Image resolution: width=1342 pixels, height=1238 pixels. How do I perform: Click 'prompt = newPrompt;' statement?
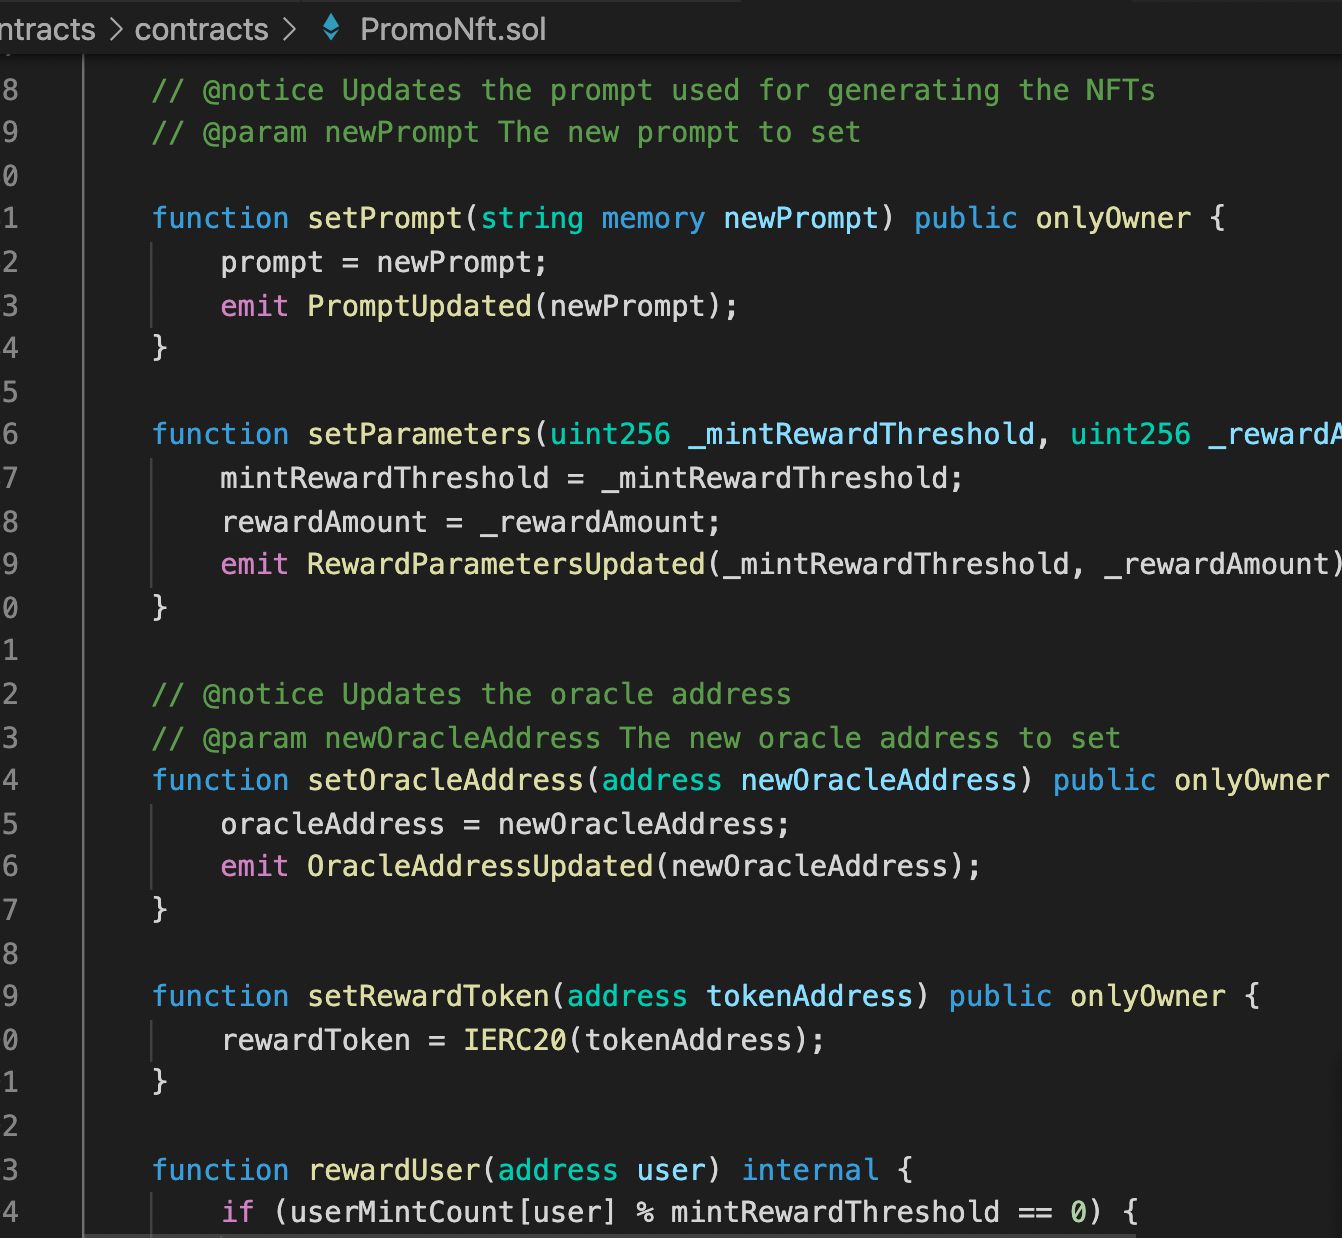click(x=384, y=262)
